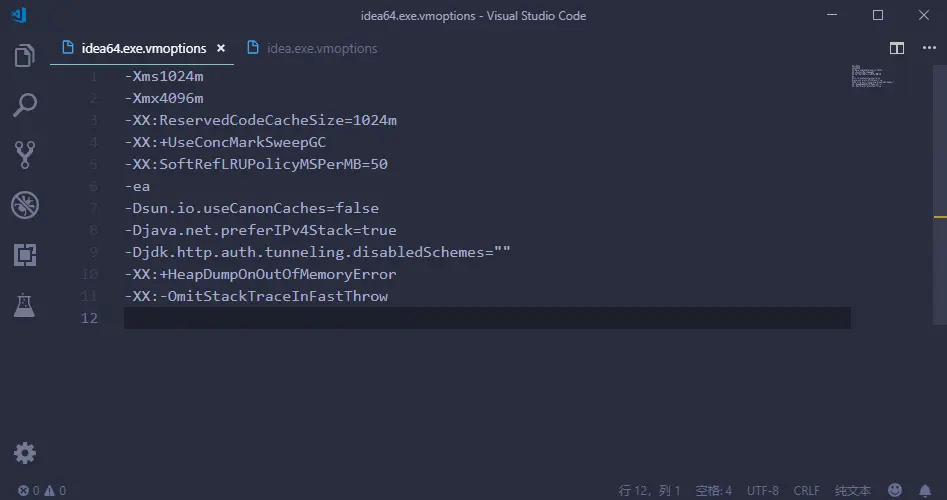
Task: Click the SoftRefLRUPolicyMSPerMB=50 line
Action: (x=256, y=164)
